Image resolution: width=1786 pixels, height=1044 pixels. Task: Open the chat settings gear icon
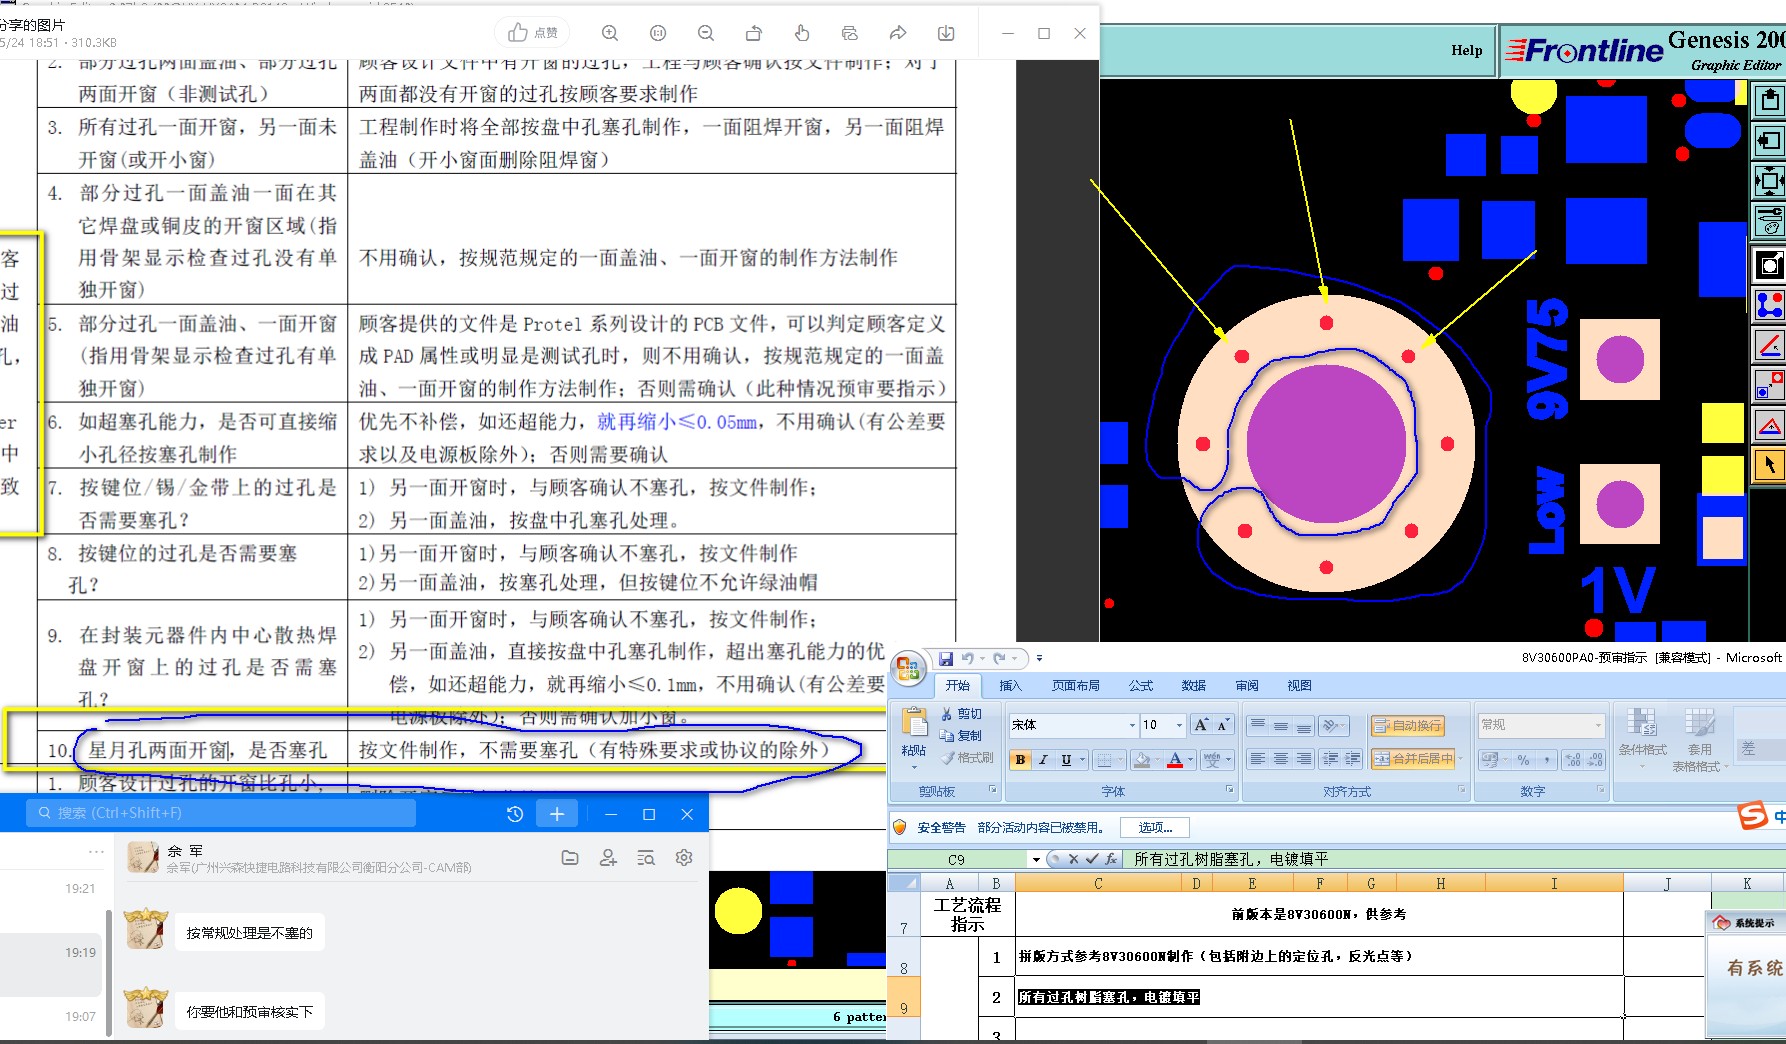point(684,857)
